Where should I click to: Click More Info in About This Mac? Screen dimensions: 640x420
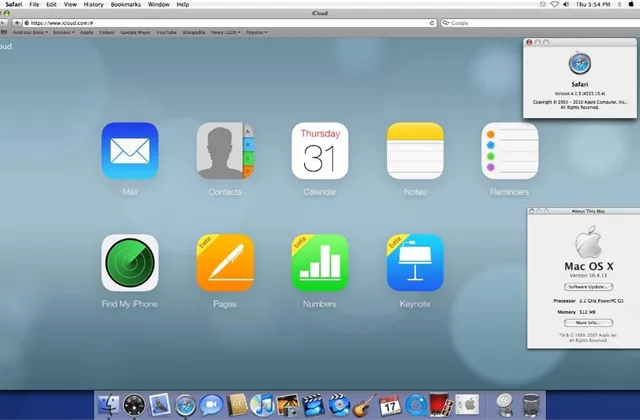coord(588,323)
